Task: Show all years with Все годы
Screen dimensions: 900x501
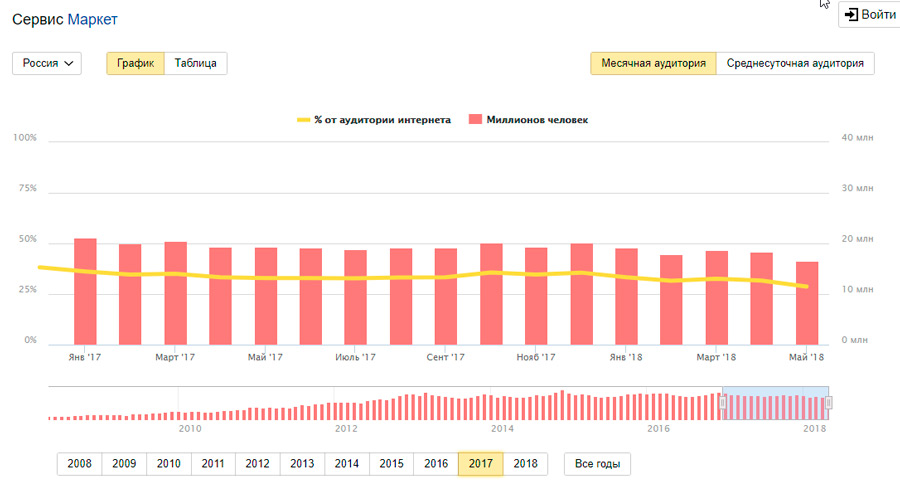Action: 597,464
